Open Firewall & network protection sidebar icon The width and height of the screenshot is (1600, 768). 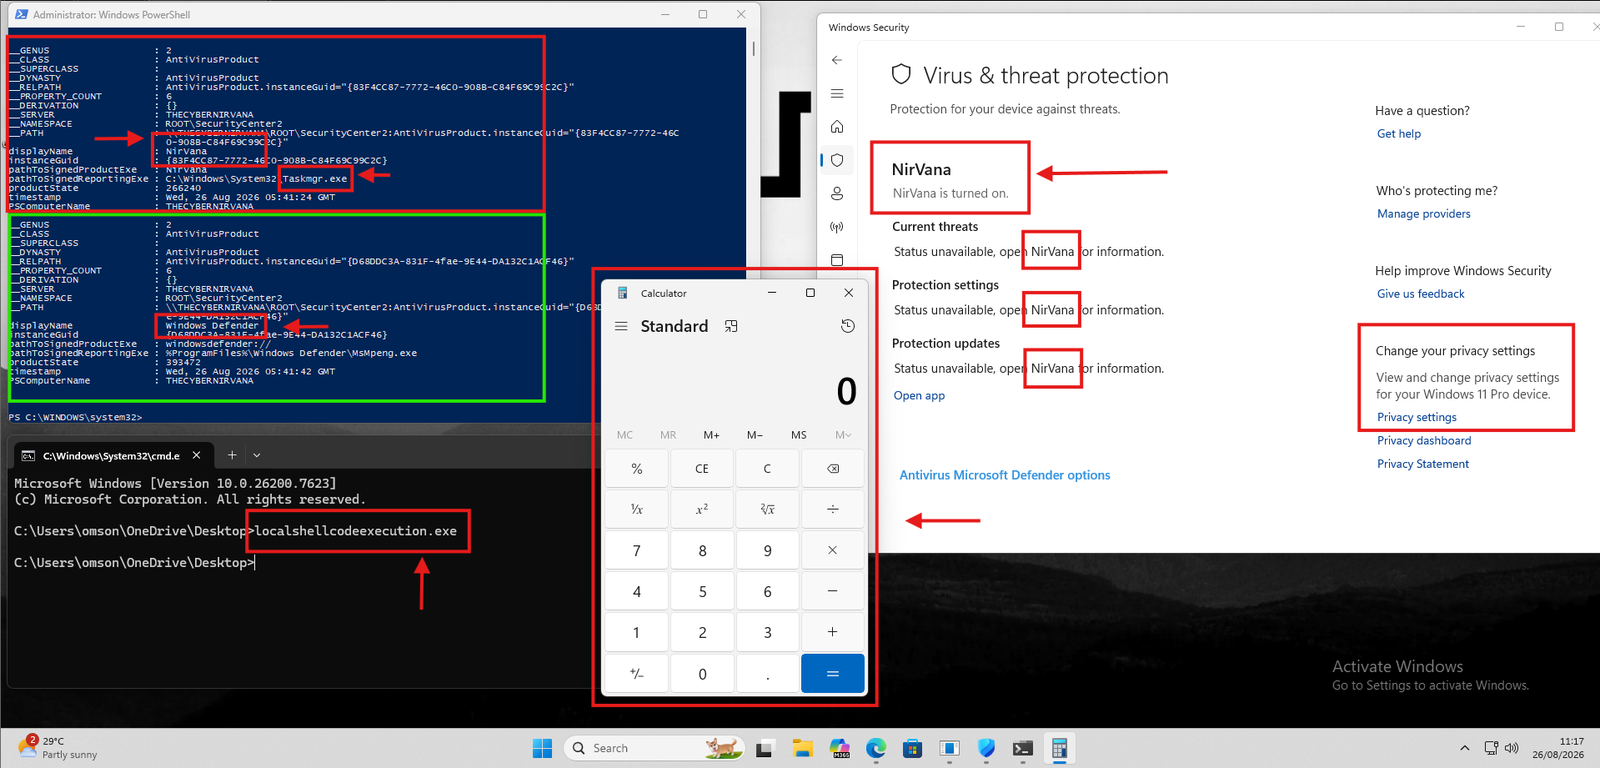tap(837, 227)
